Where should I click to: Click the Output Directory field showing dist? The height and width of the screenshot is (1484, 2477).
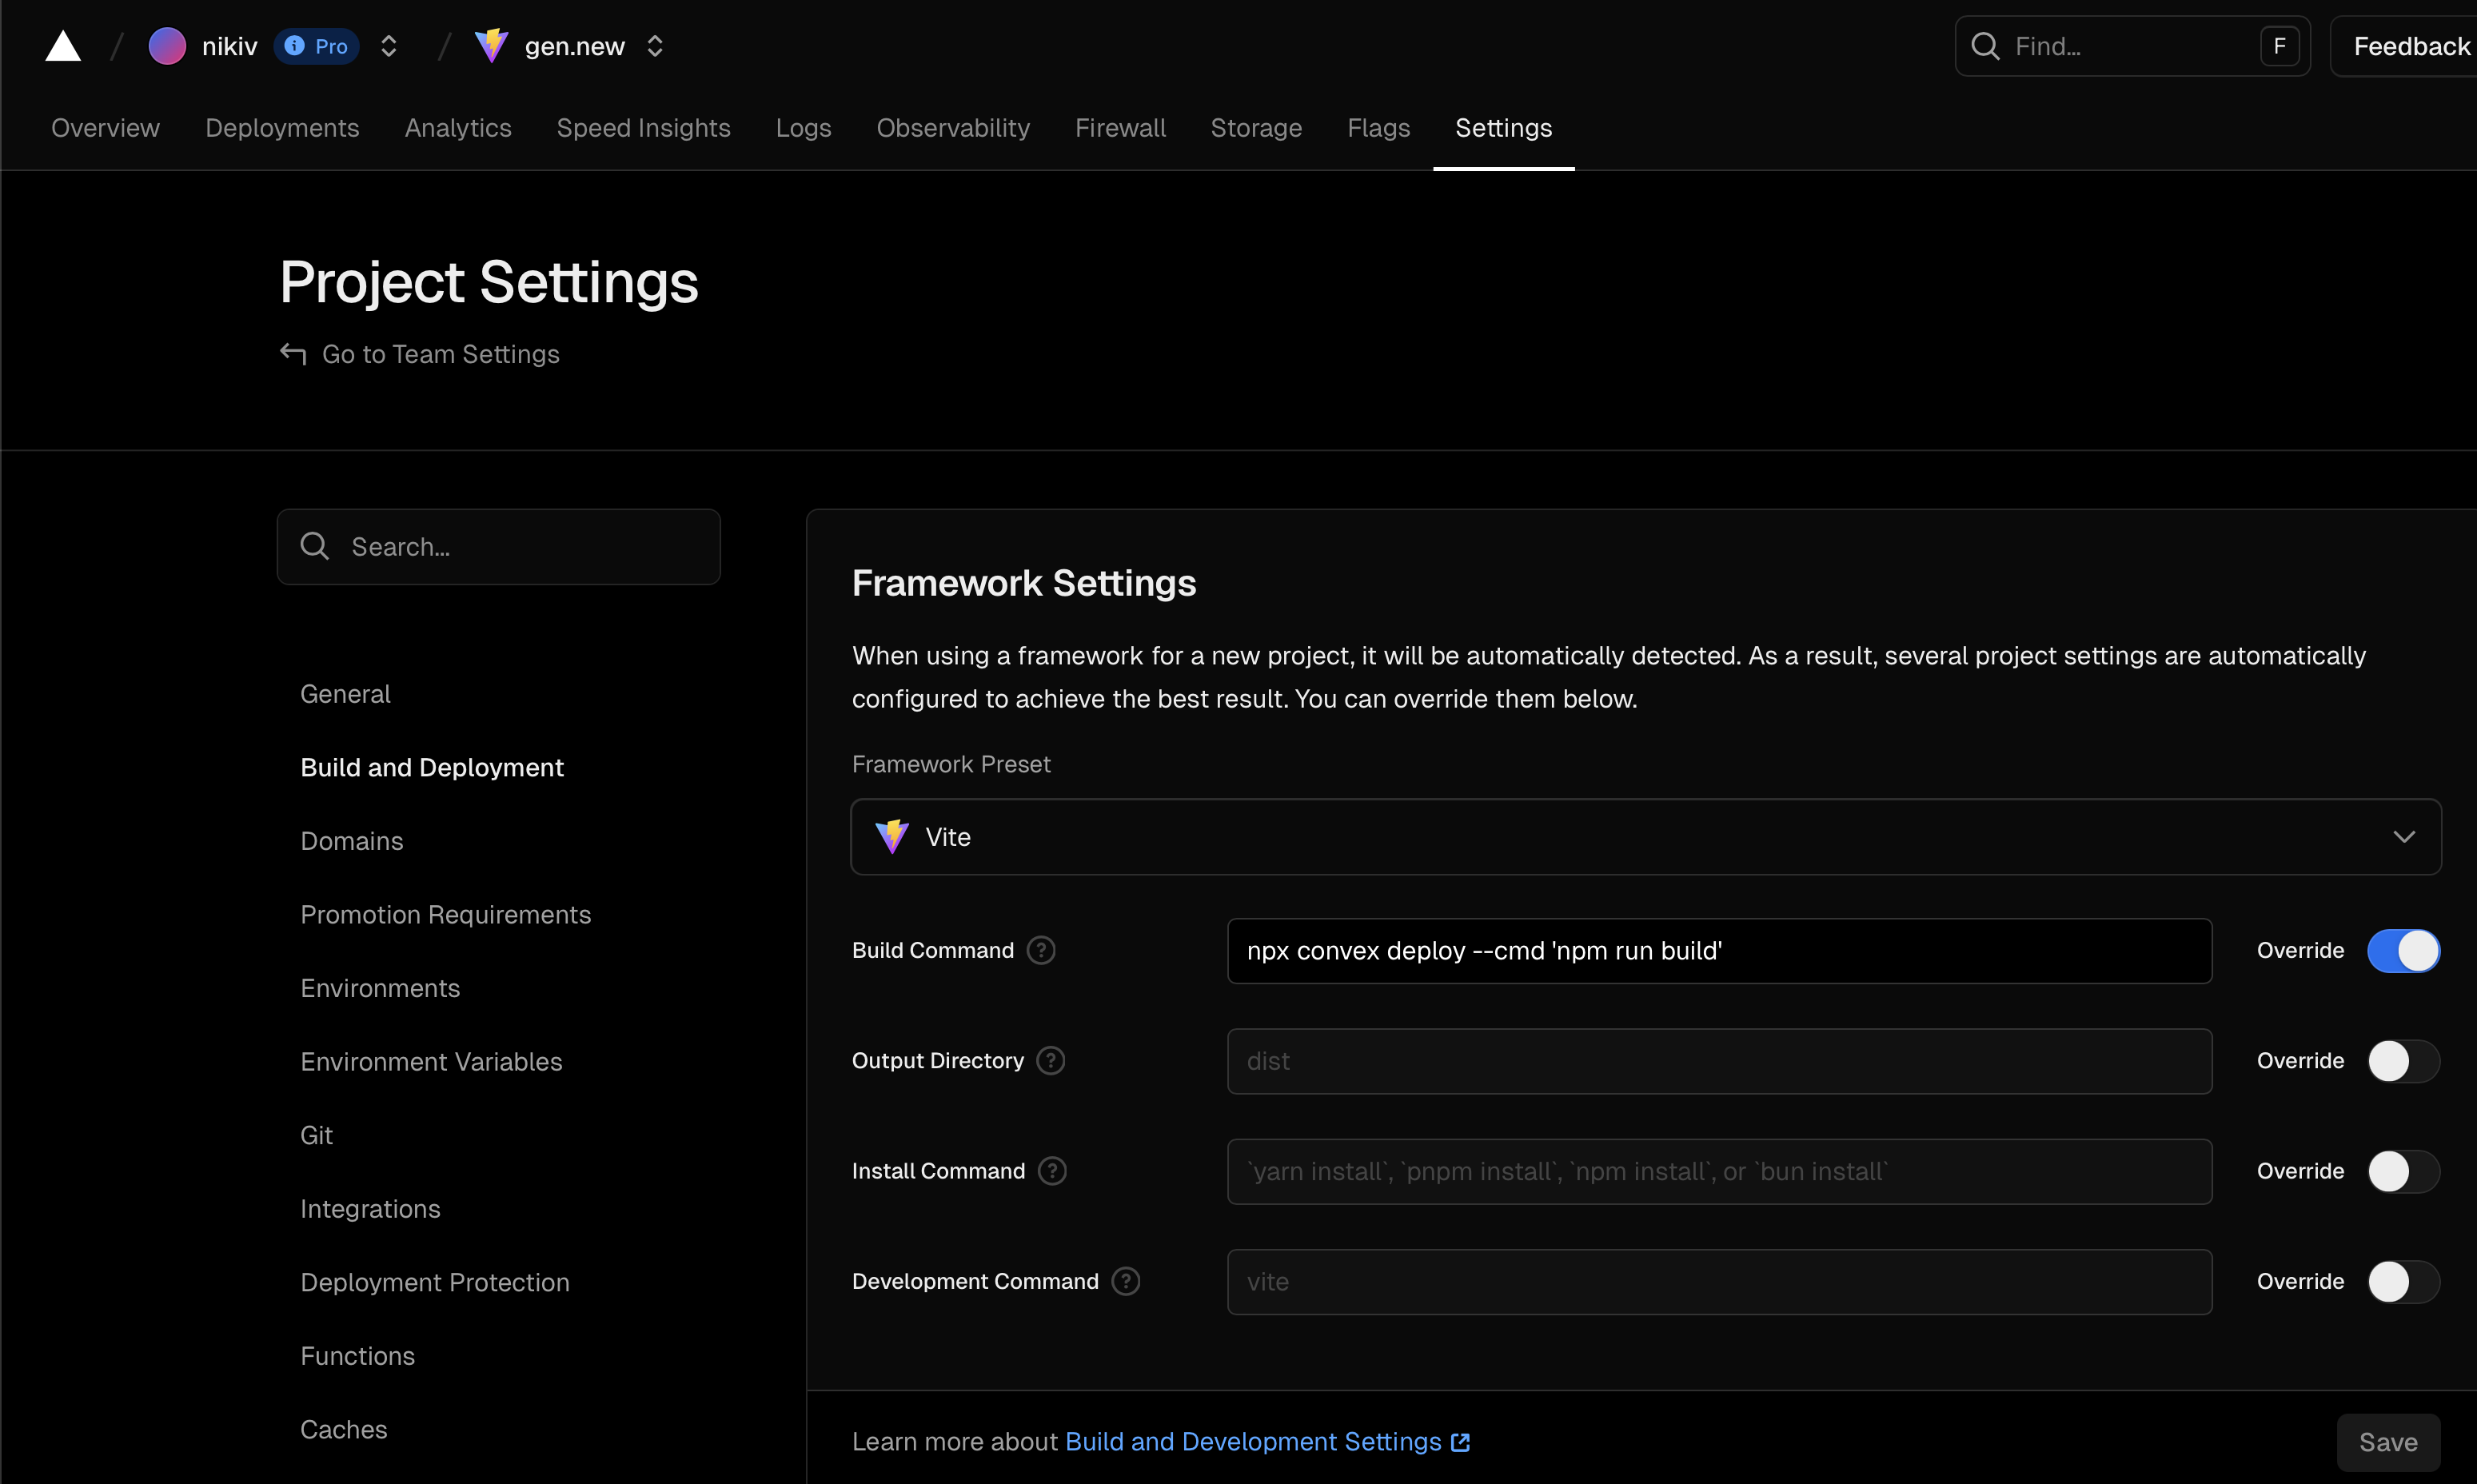(x=1719, y=1061)
